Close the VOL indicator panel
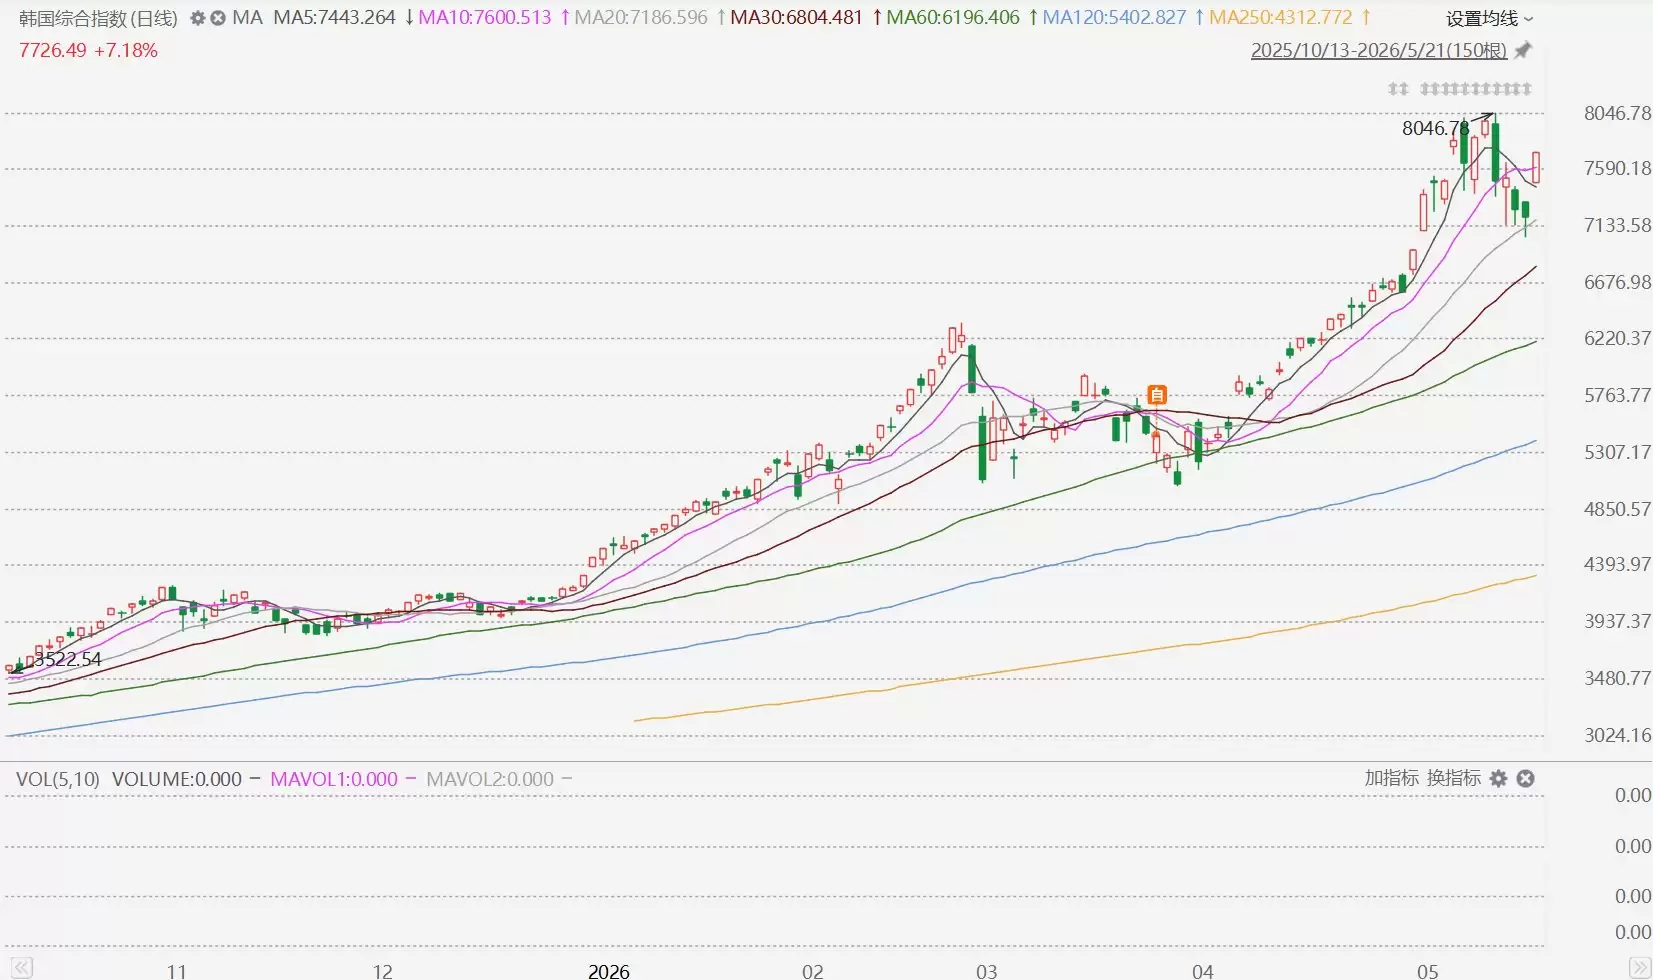This screenshot has height=980, width=1653. [x=1525, y=778]
